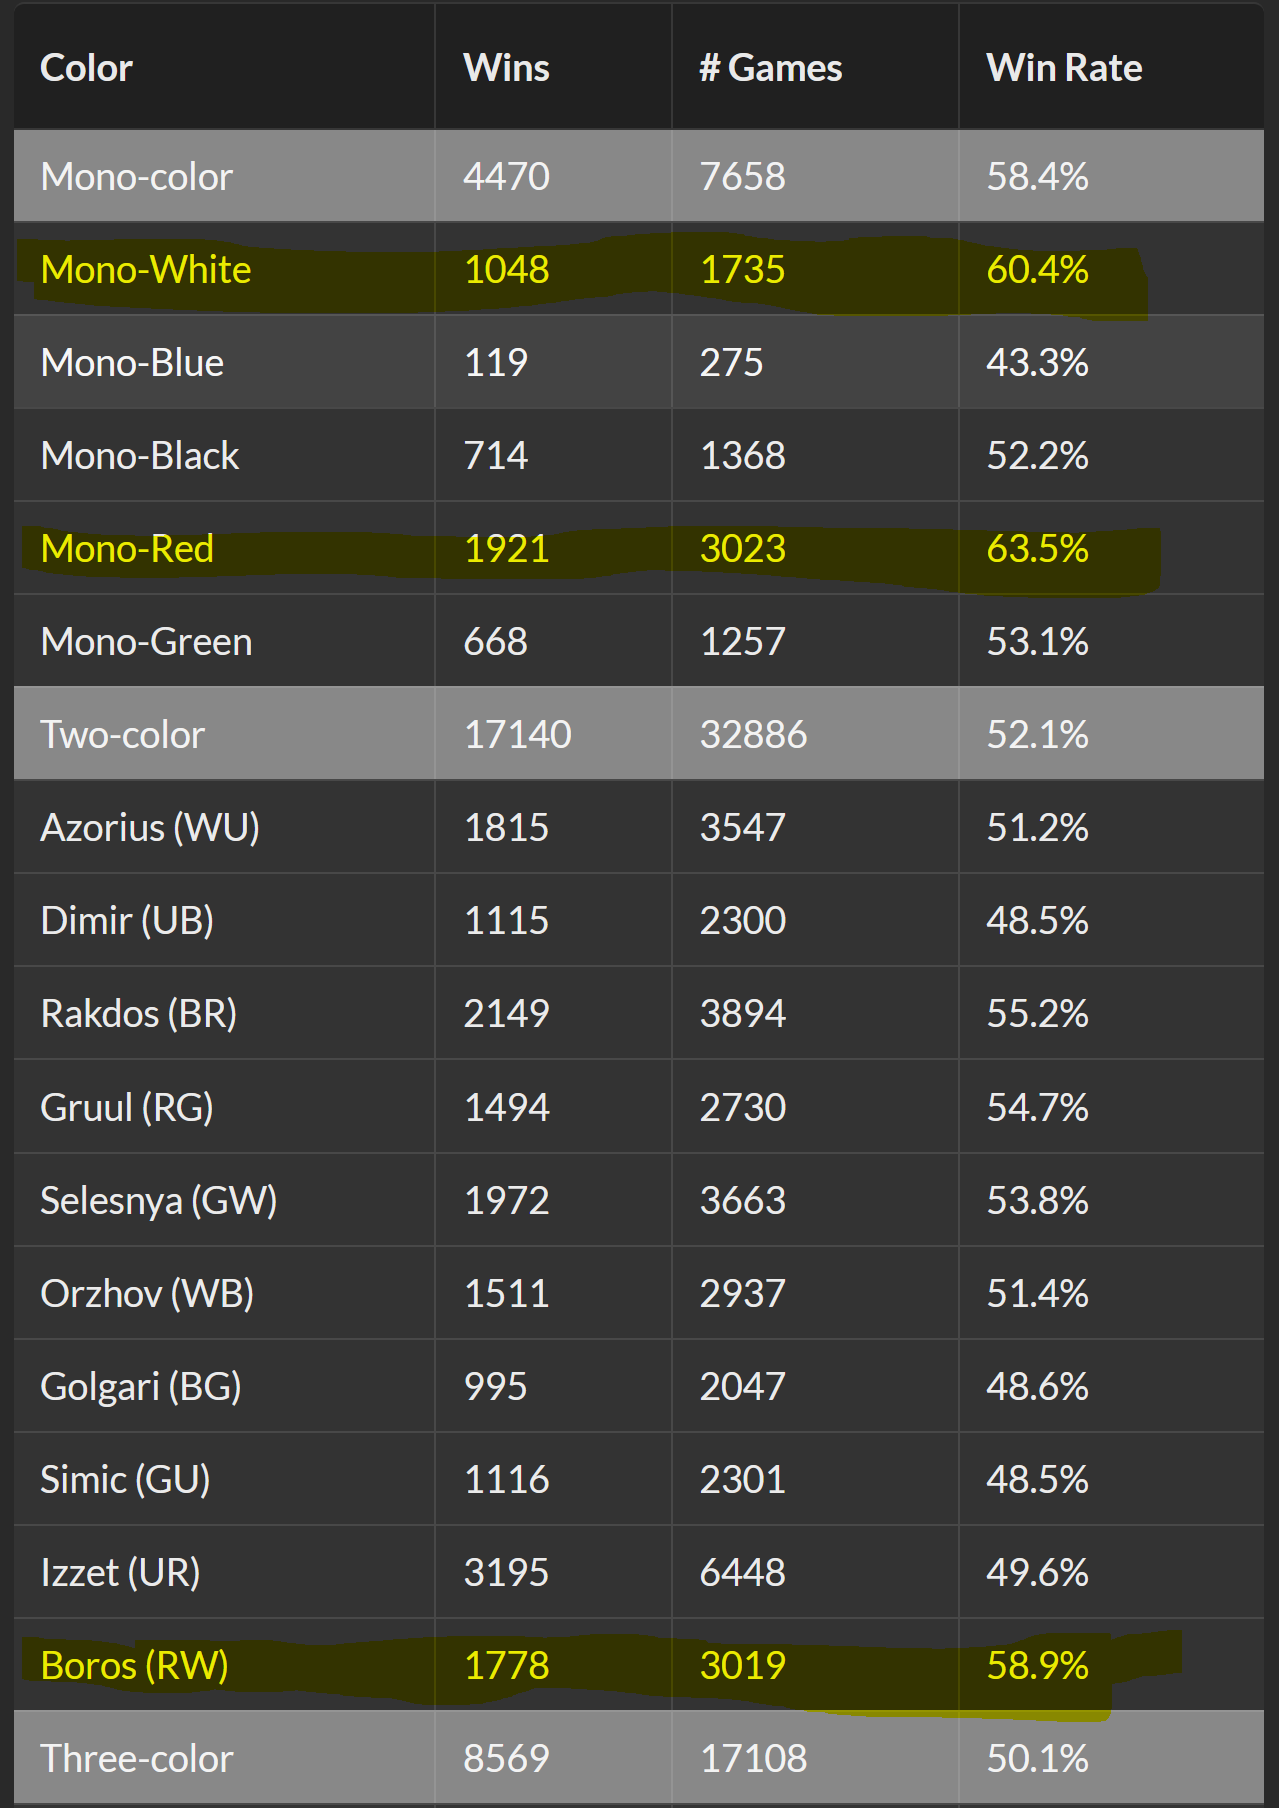Select the Selesnya (GW) row label
This screenshot has height=1808, width=1279.
[158, 1200]
